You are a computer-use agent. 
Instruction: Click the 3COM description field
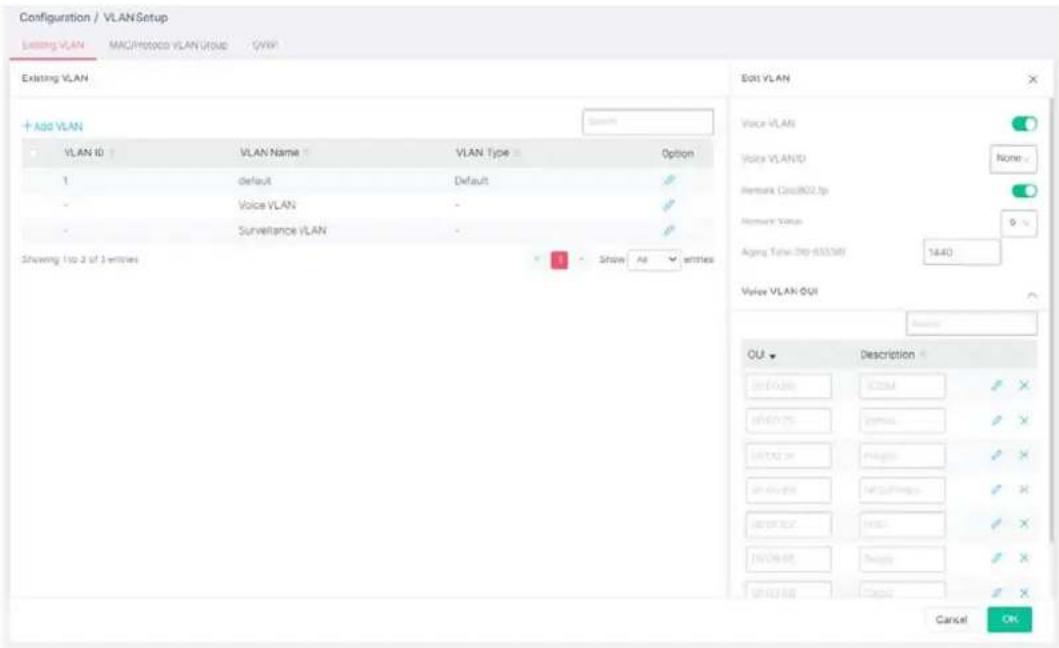(x=902, y=386)
